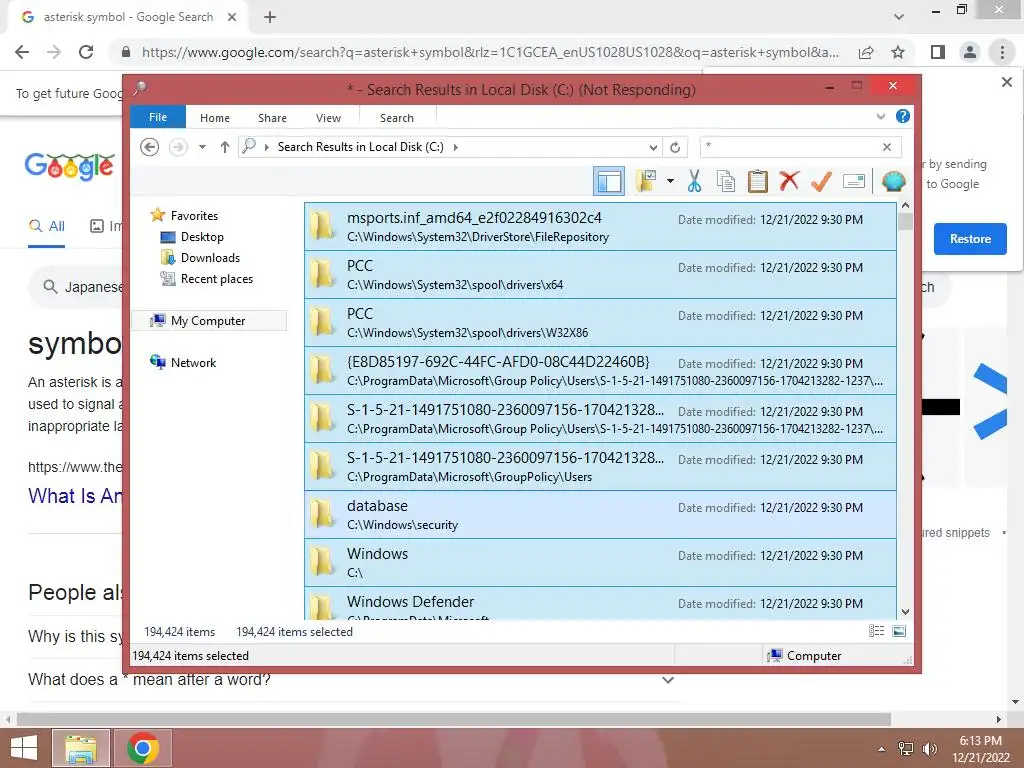
Task: Switch to the Home ribbon tab
Action: coord(215,118)
